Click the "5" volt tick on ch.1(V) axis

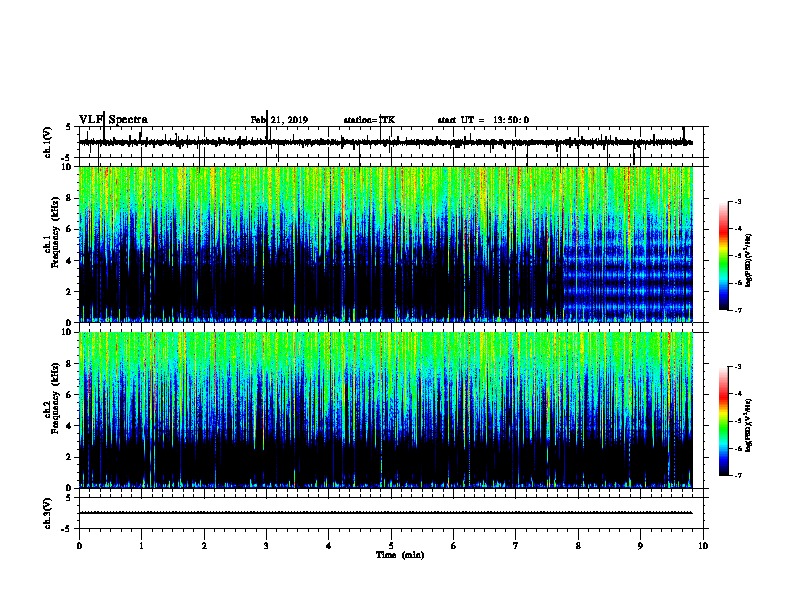68,127
